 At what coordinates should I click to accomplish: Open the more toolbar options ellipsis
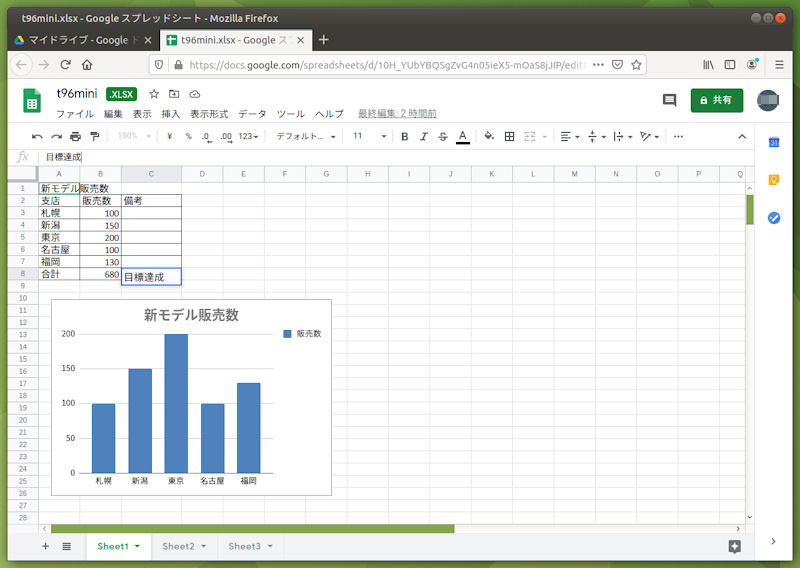[678, 136]
